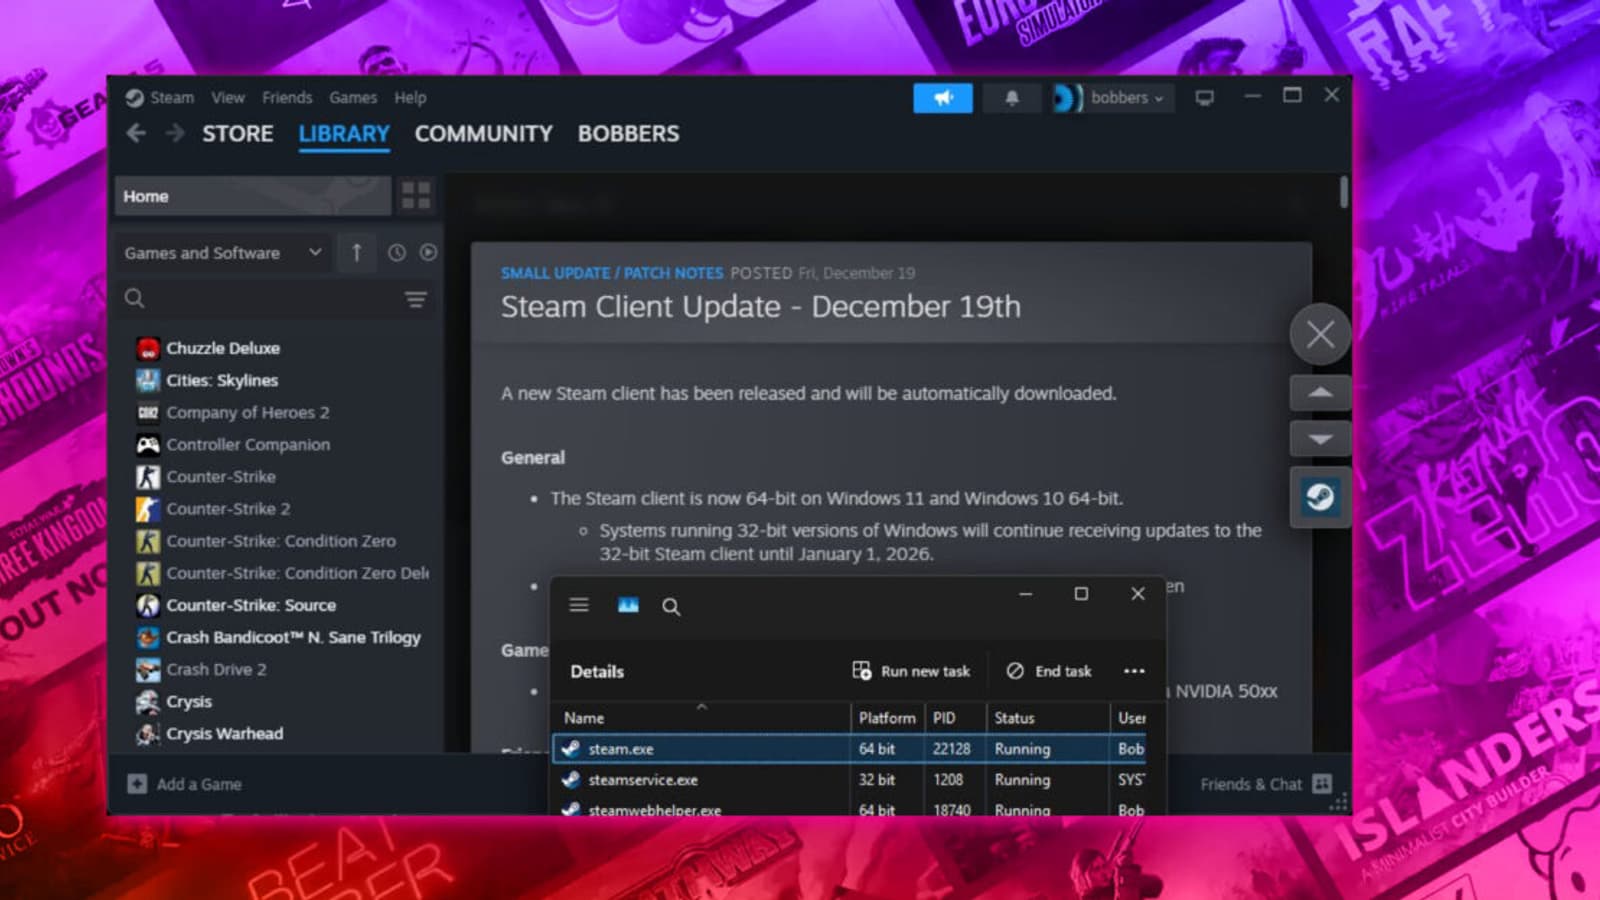This screenshot has width=1600, height=900.
Task: Go forward with the right arrow
Action: 175,133
